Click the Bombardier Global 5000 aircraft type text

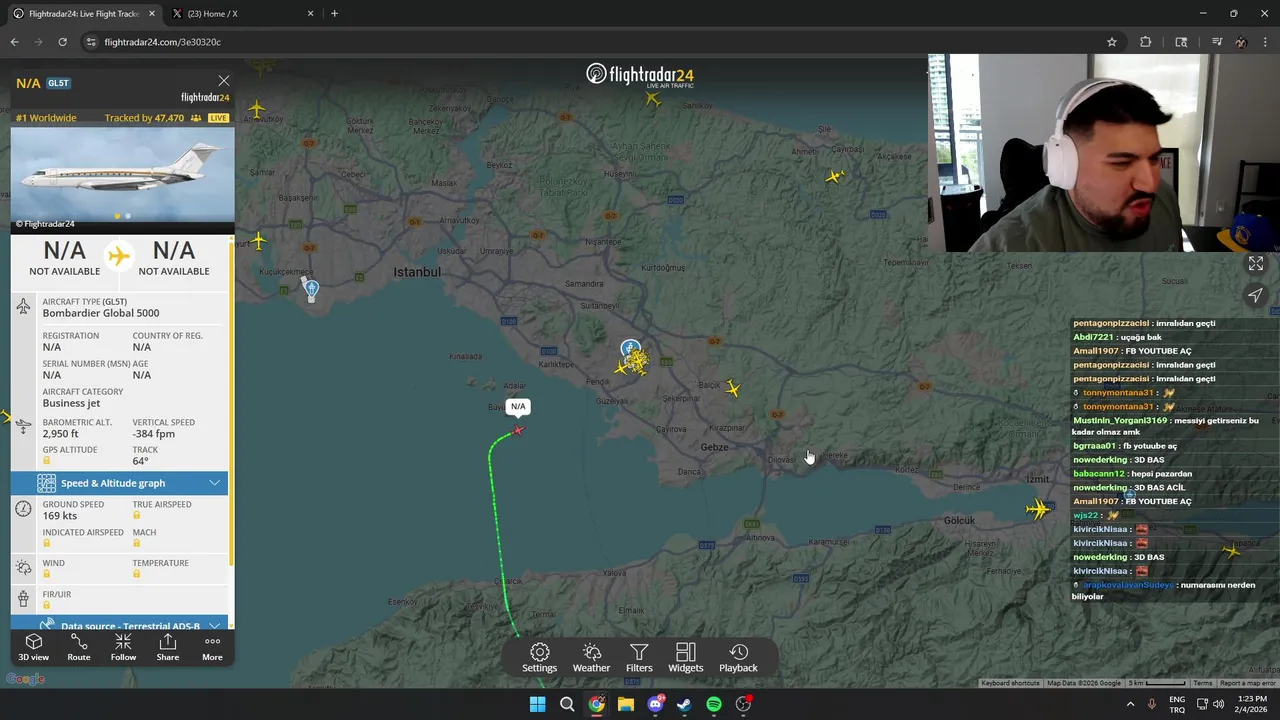pyautogui.click(x=101, y=313)
